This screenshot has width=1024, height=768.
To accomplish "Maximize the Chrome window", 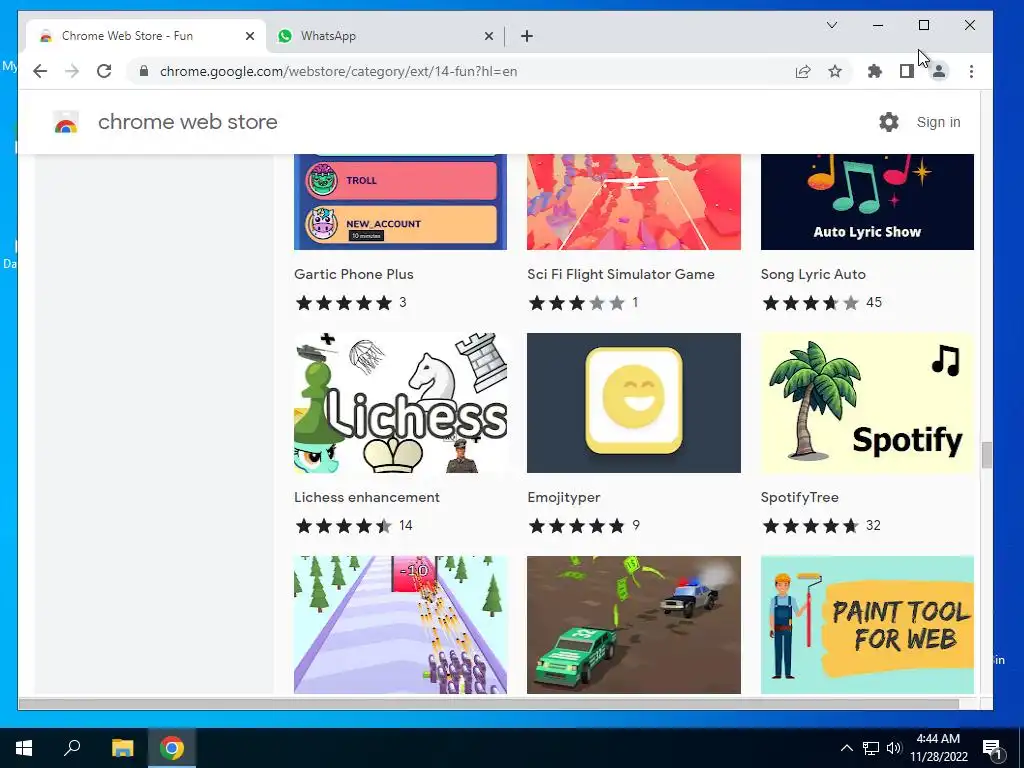I will 923,25.
